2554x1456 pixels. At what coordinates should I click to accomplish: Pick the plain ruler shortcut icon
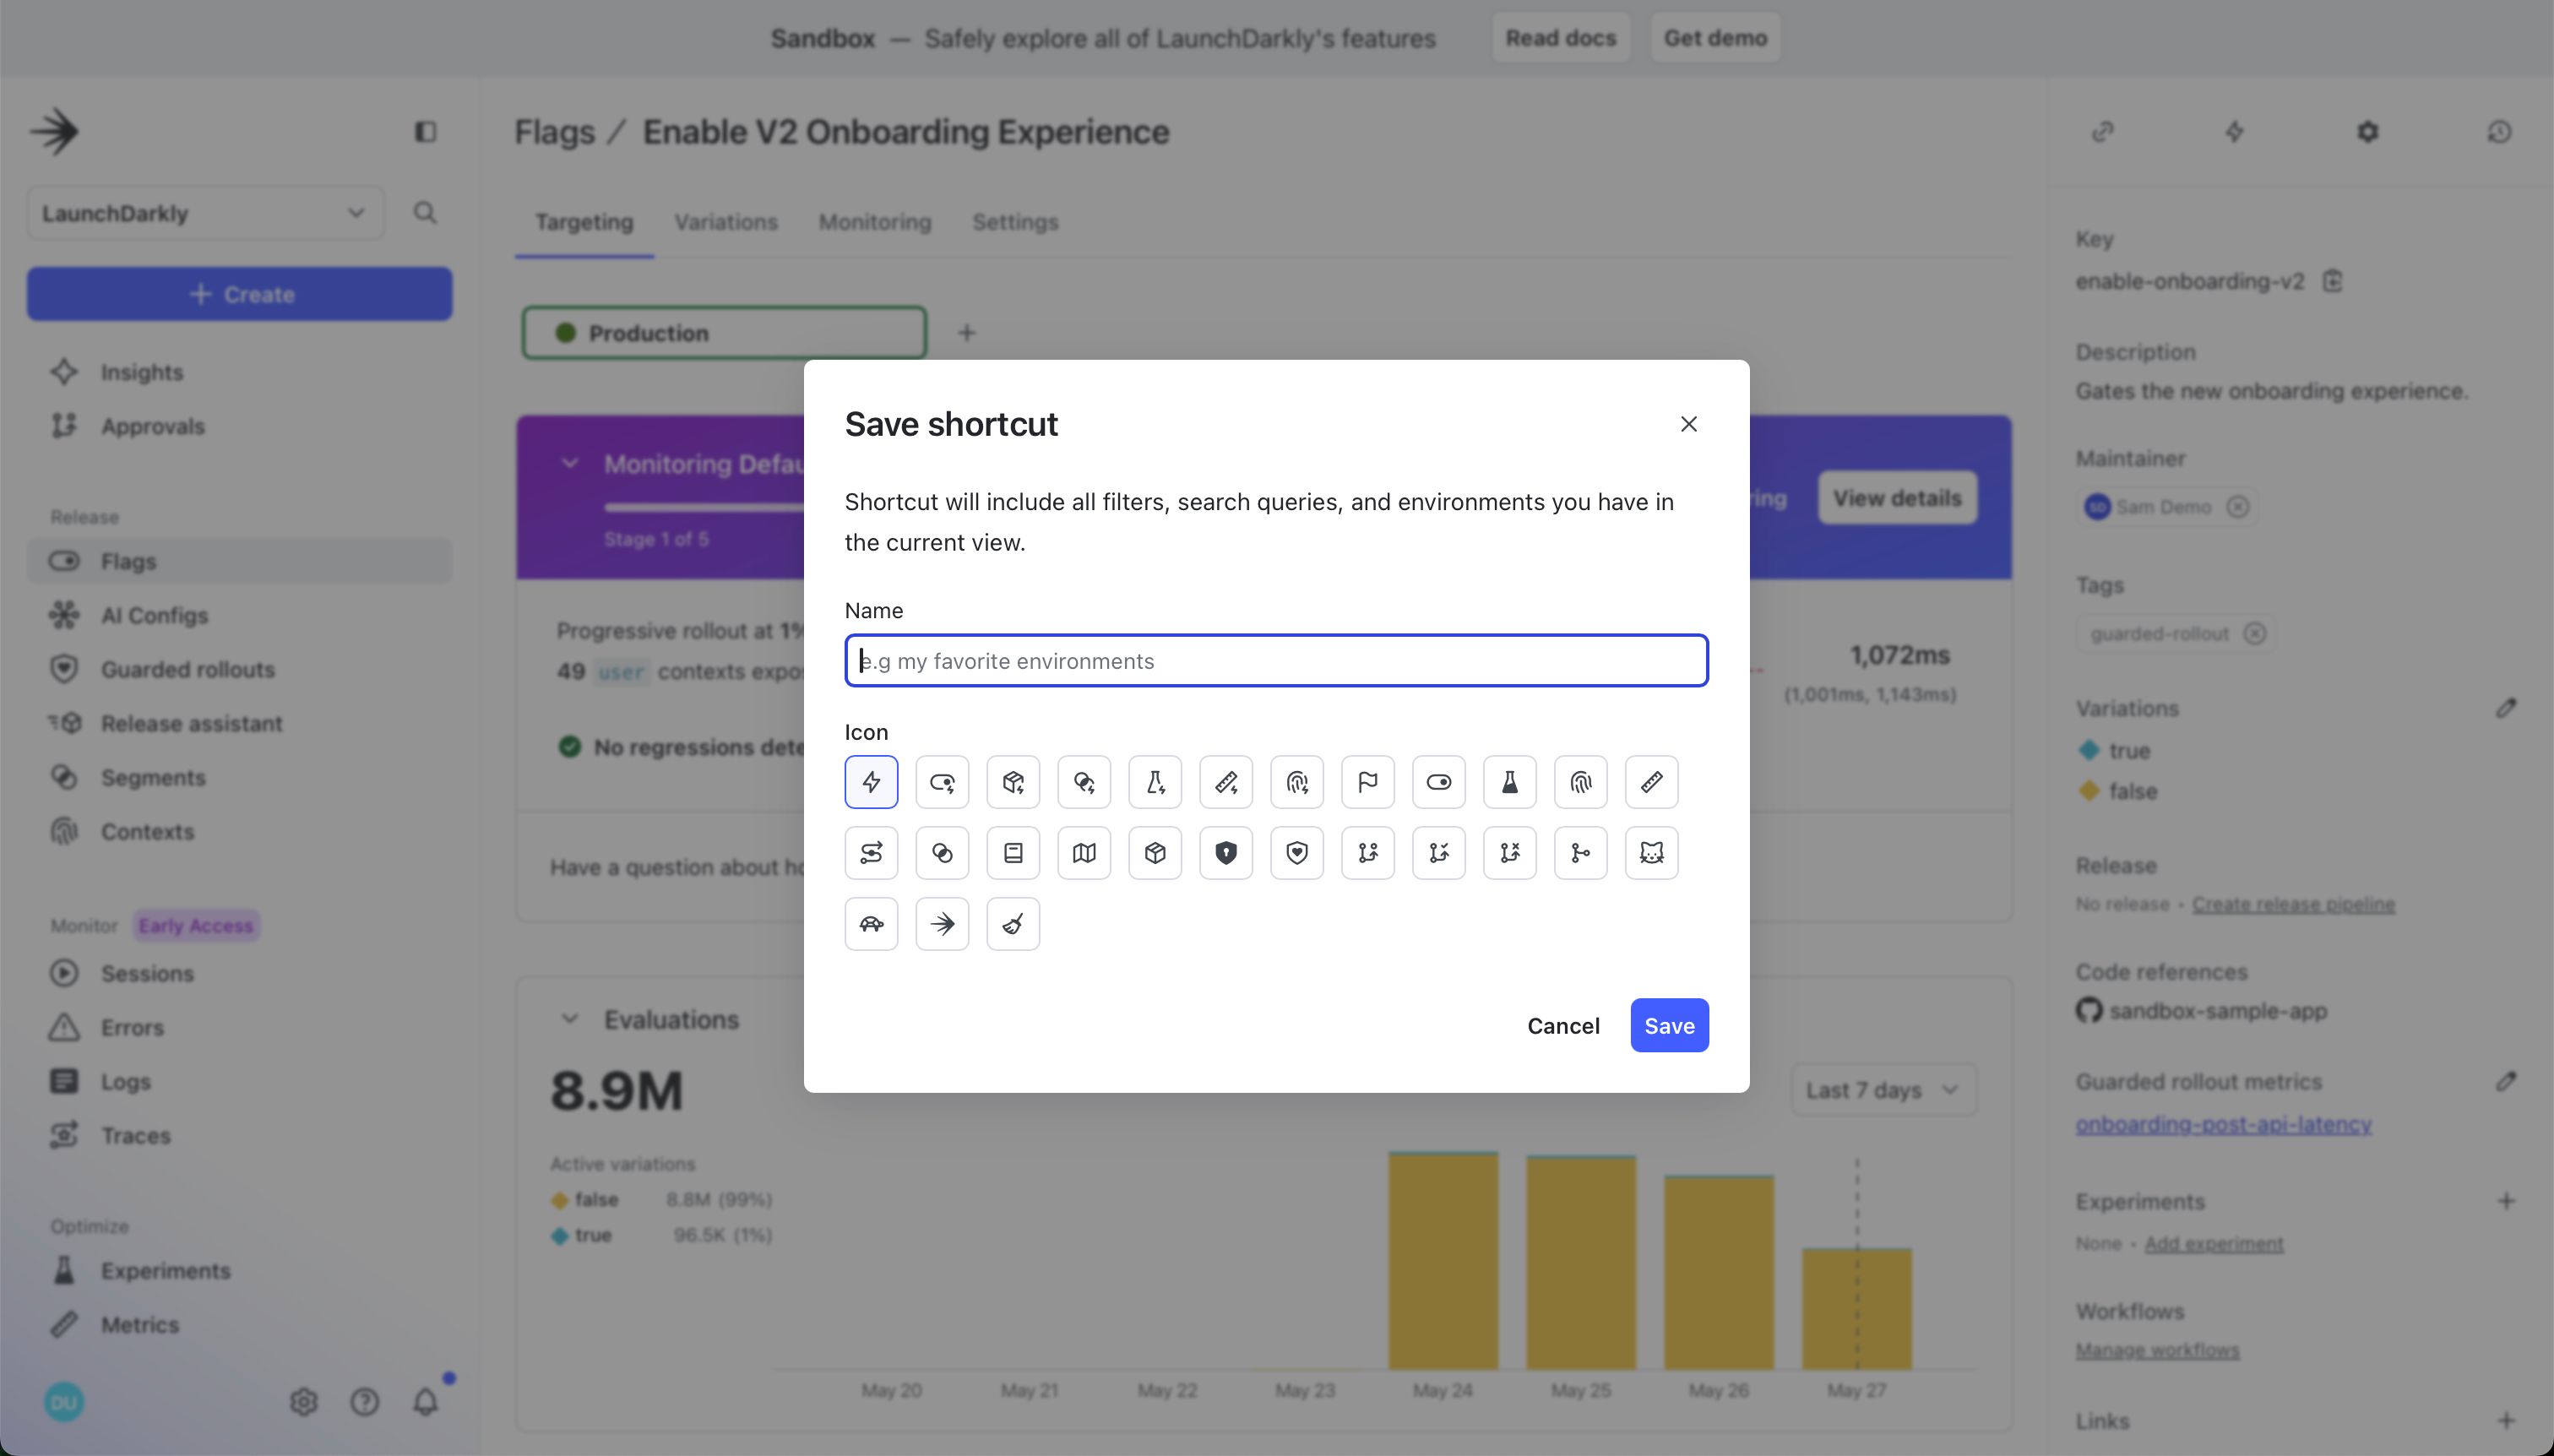click(x=1652, y=782)
